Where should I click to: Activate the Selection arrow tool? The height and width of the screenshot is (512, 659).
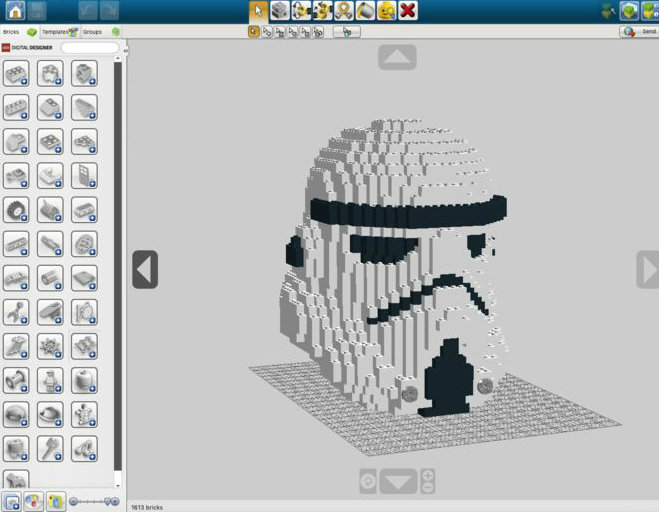point(258,11)
